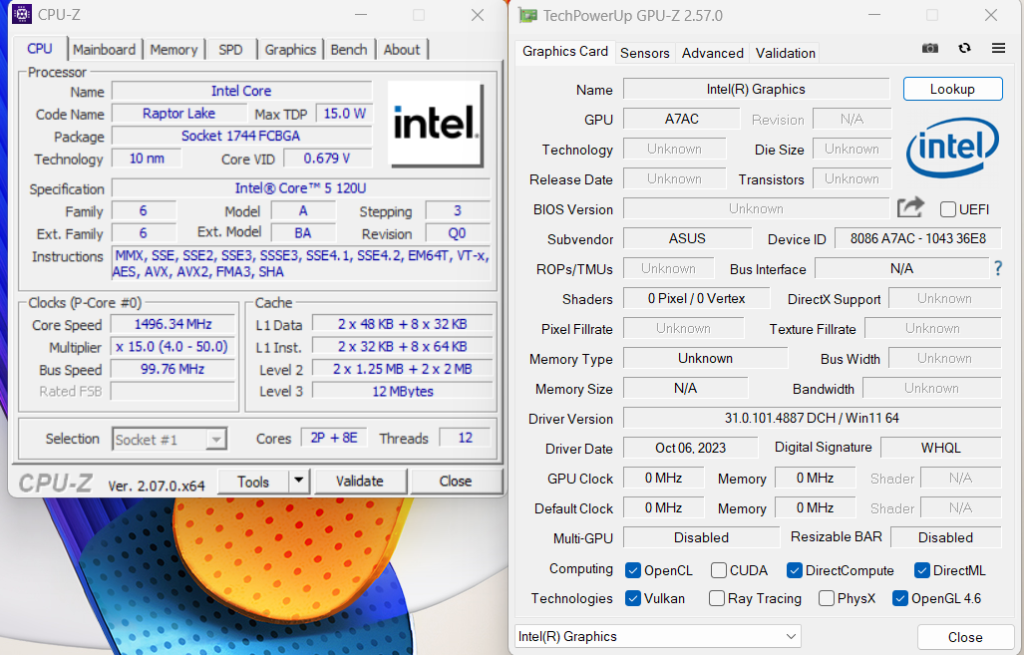The height and width of the screenshot is (655, 1024).
Task: Open the Sensors tab in GPU-Z
Action: [645, 53]
